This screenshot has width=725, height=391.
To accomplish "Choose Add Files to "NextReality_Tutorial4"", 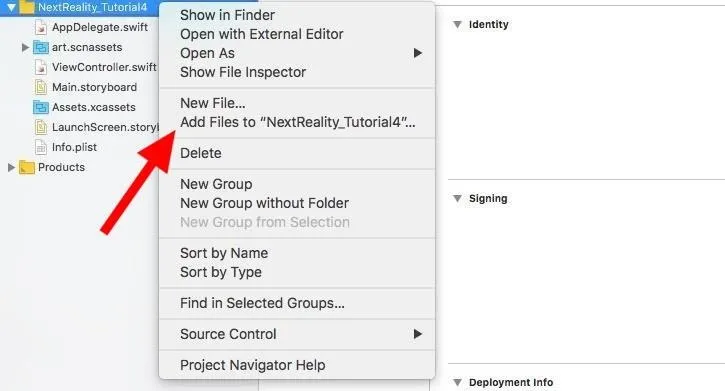I will (x=297, y=122).
